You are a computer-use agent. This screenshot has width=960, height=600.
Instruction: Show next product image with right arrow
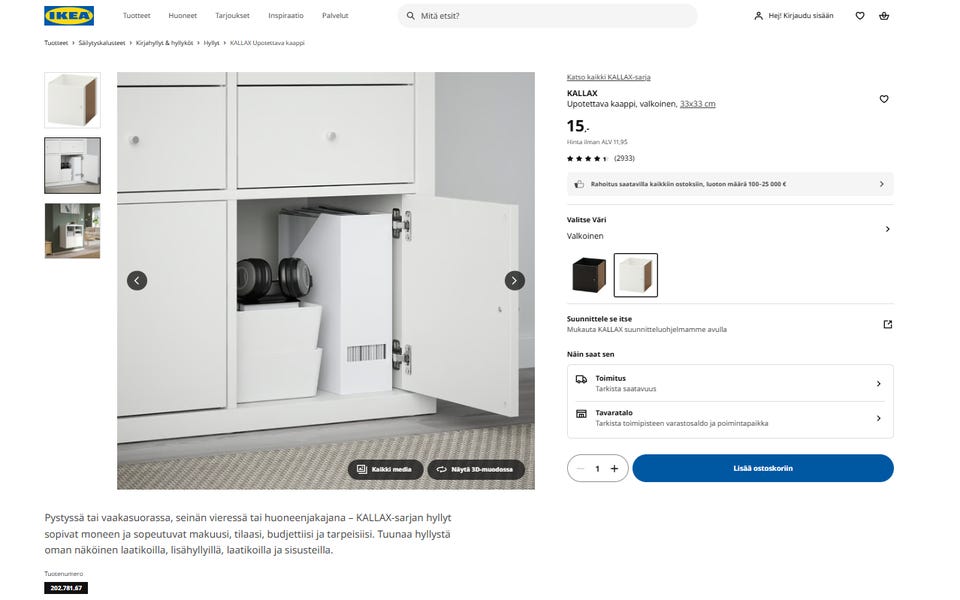(x=514, y=280)
